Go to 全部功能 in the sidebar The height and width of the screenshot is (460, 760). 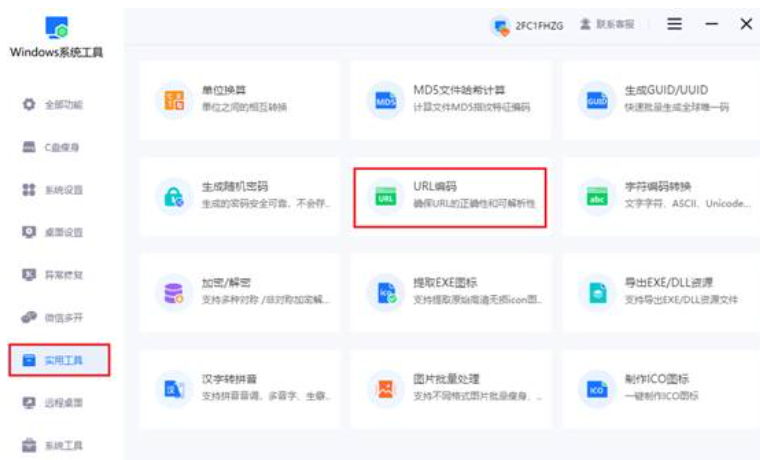(x=54, y=105)
